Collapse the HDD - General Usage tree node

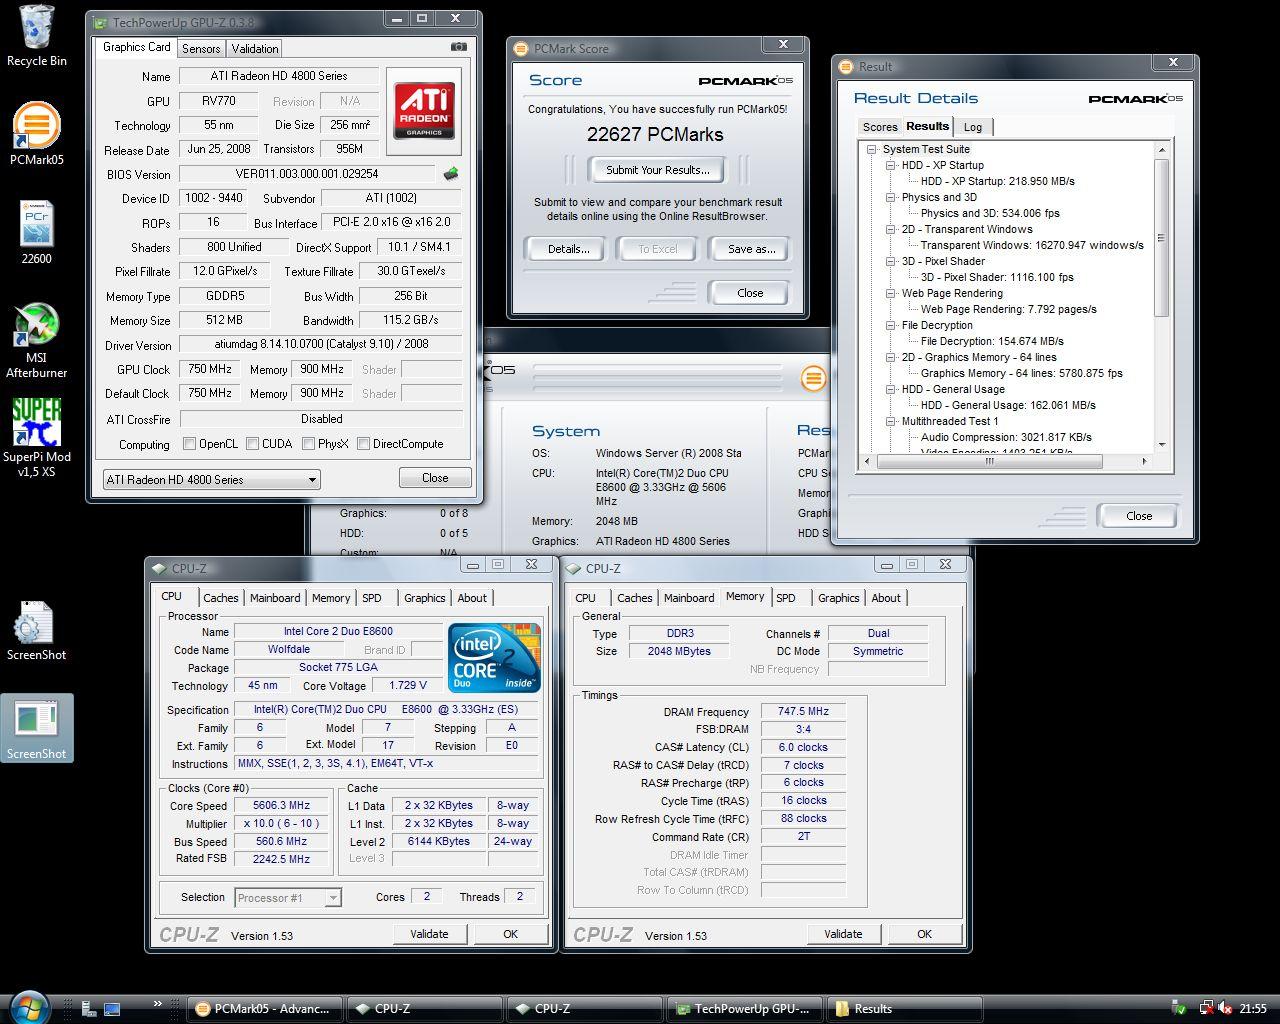(x=891, y=390)
